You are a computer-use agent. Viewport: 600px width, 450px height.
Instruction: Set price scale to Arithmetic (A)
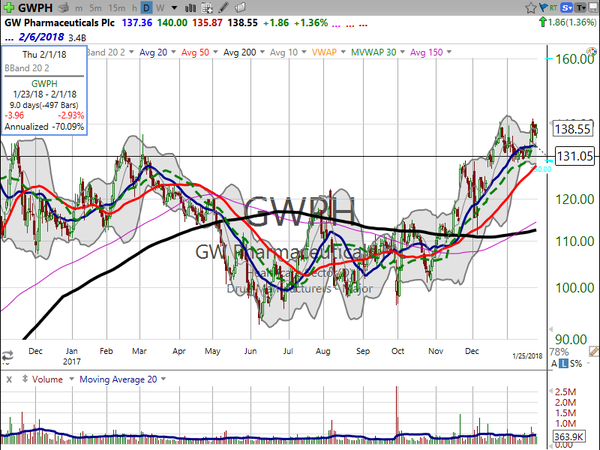point(554,364)
